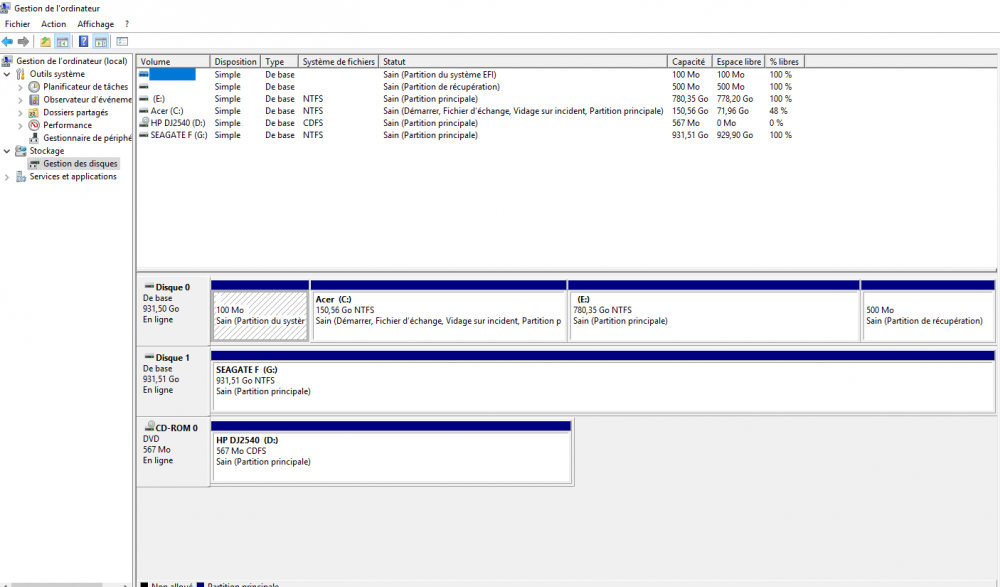The image size is (1000, 587).
Task: Click the Partition principale legend swatch
Action: [x=200, y=584]
